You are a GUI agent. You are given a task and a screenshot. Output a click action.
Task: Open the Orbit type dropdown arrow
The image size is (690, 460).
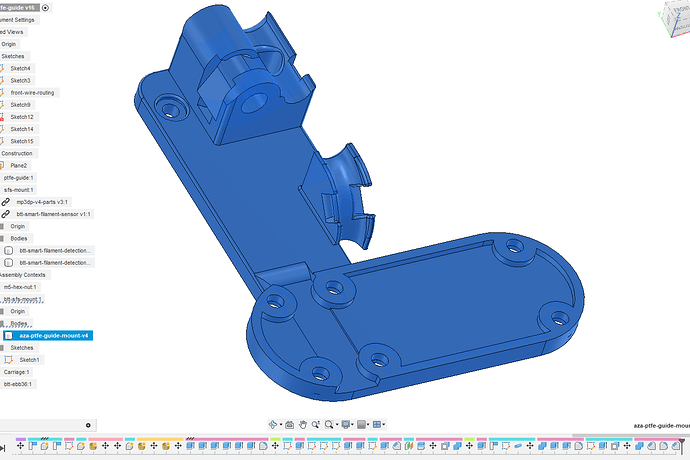(x=281, y=424)
